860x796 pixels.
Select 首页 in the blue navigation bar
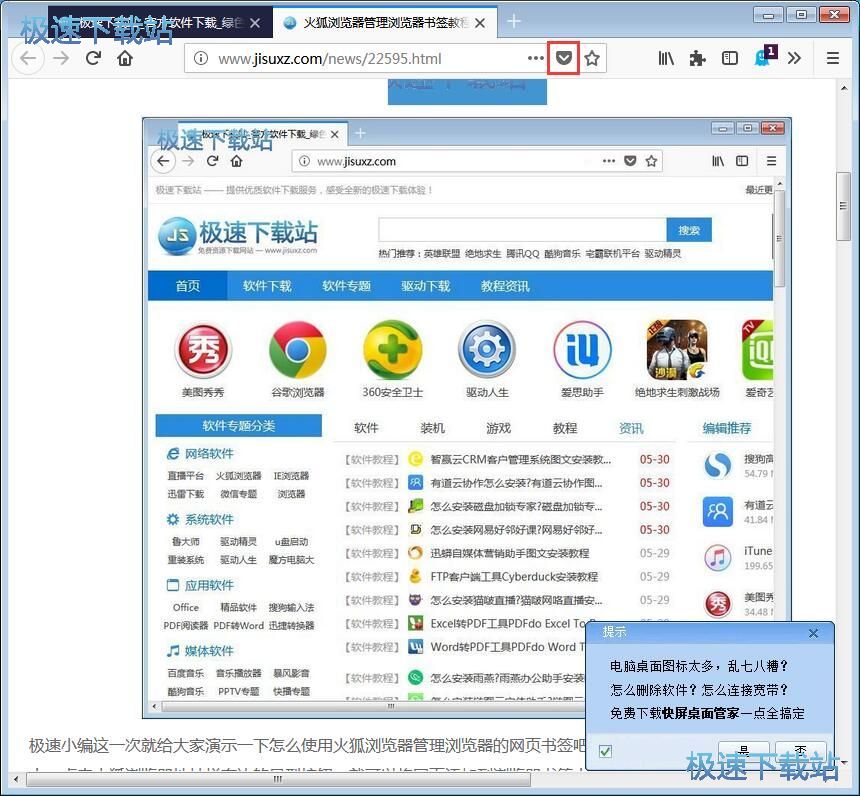pos(188,286)
